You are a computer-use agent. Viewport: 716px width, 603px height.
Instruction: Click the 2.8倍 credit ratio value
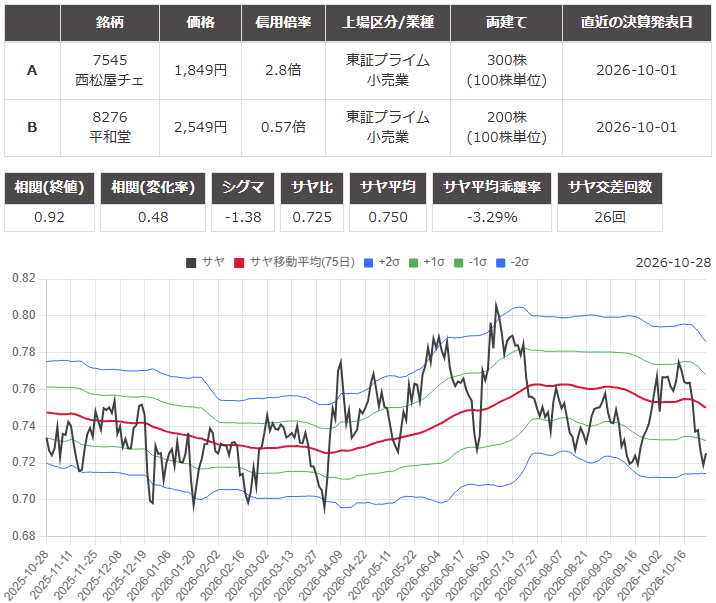coord(283,70)
